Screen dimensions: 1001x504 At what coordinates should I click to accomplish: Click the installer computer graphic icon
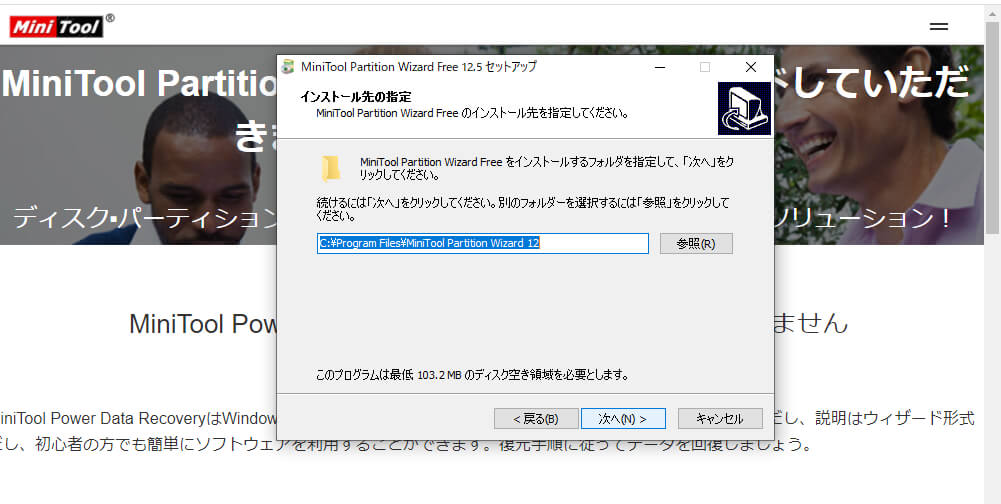click(x=744, y=109)
